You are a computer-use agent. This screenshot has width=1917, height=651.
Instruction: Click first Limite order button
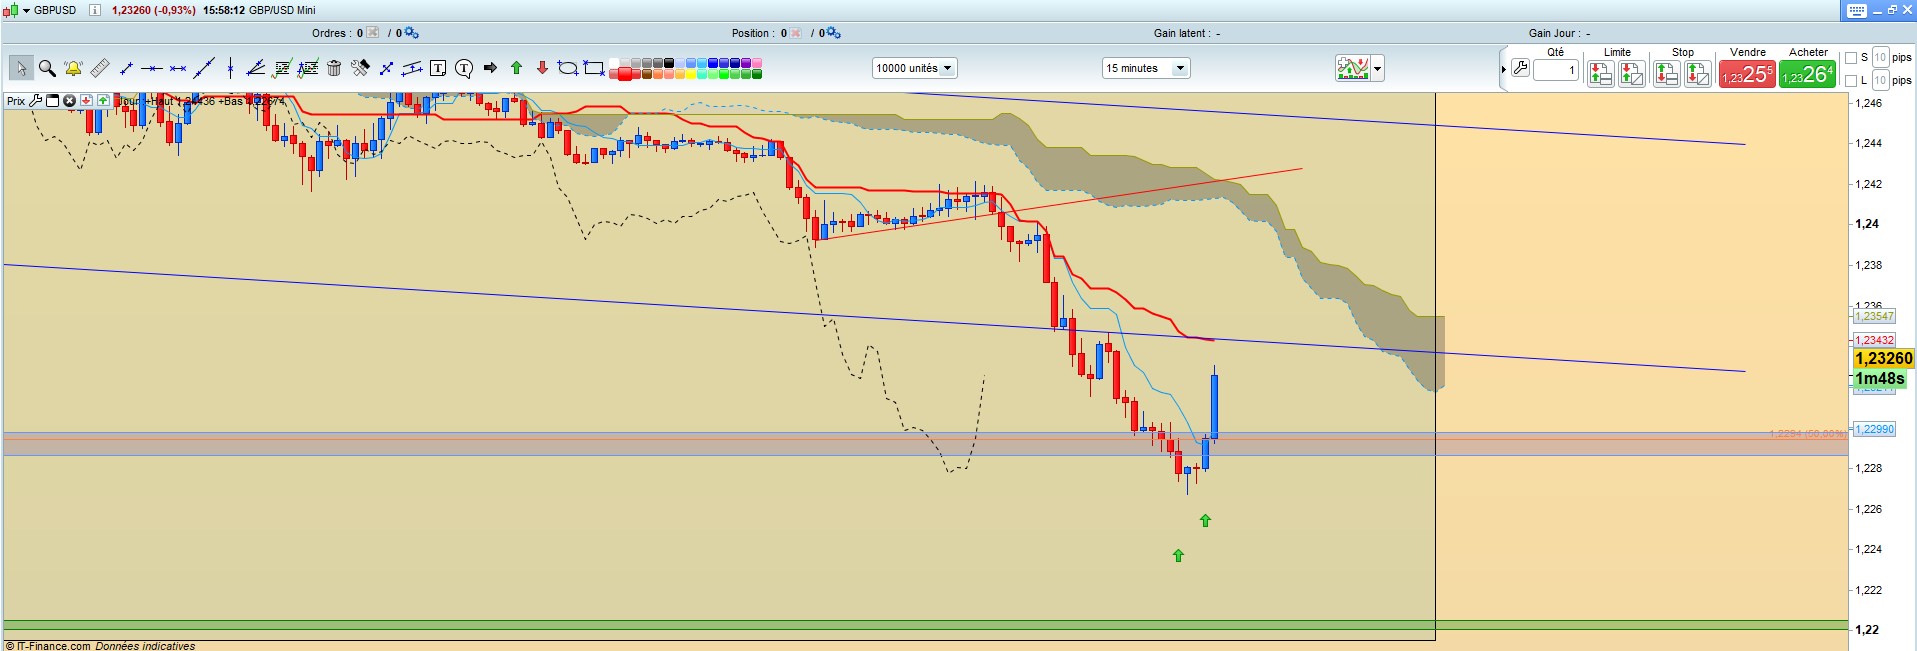[x=1600, y=73]
